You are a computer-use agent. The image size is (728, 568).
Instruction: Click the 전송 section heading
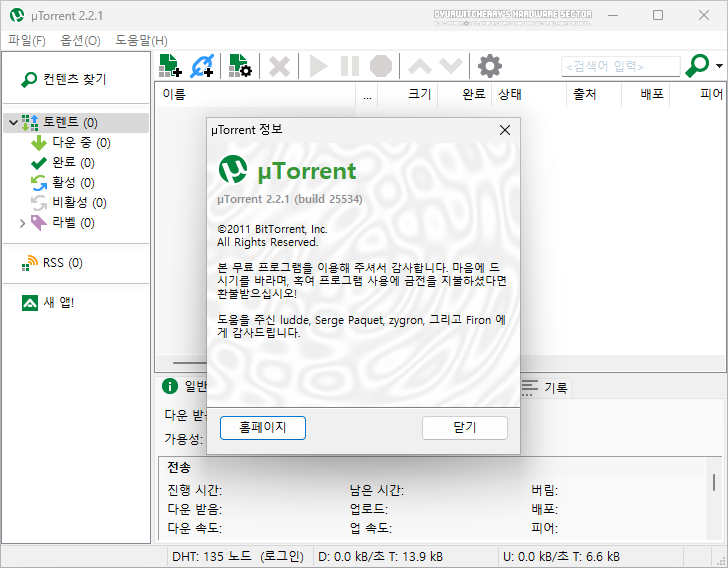(179, 467)
